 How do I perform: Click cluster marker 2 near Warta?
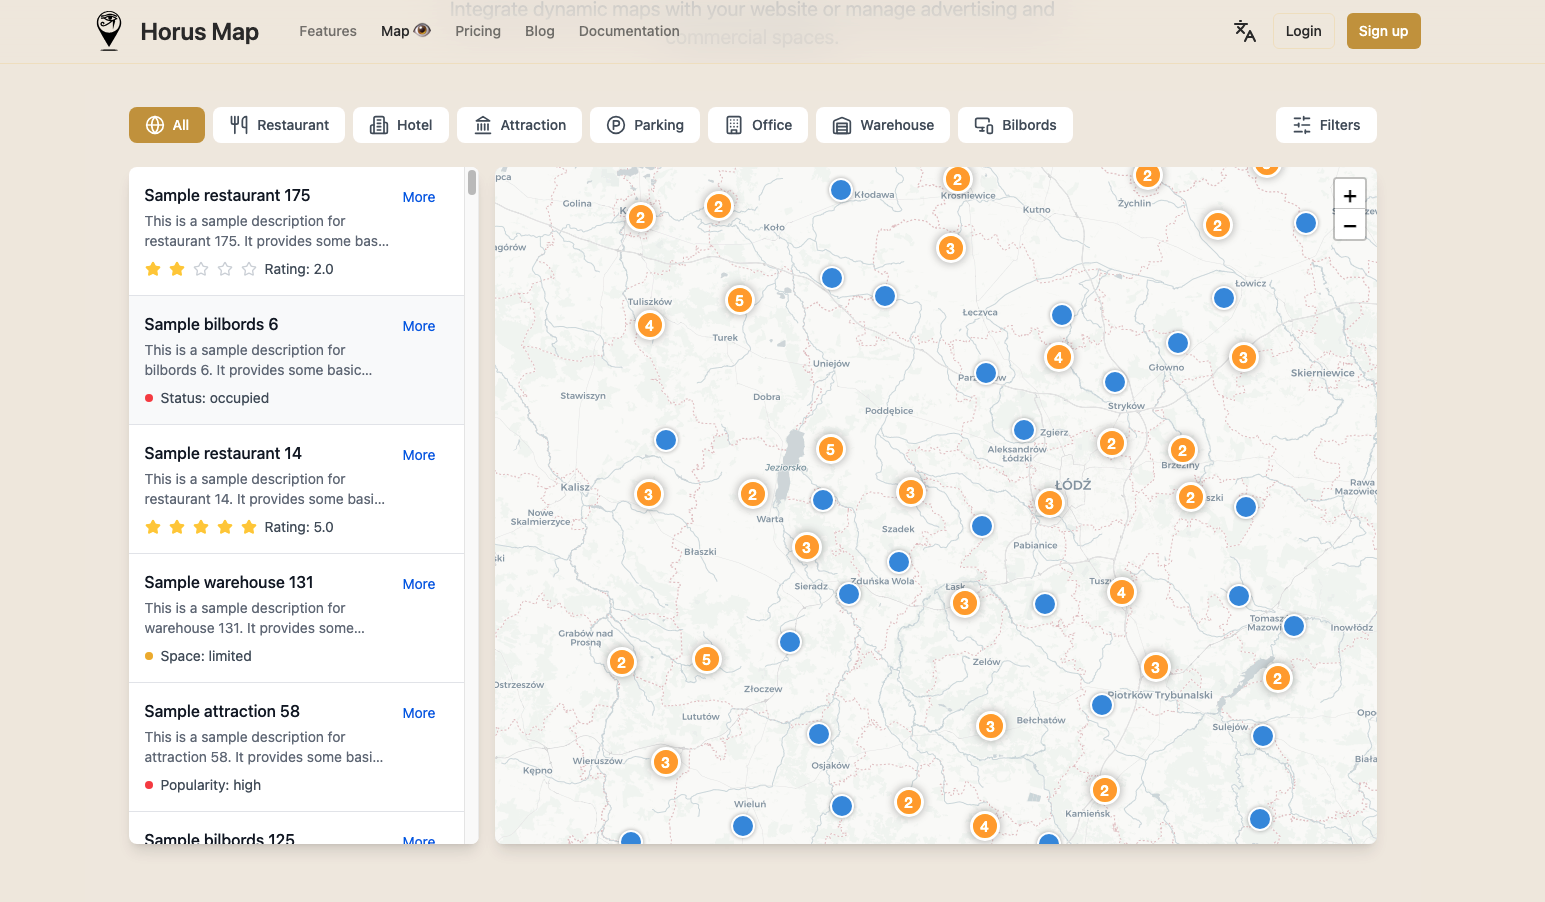[x=752, y=494]
